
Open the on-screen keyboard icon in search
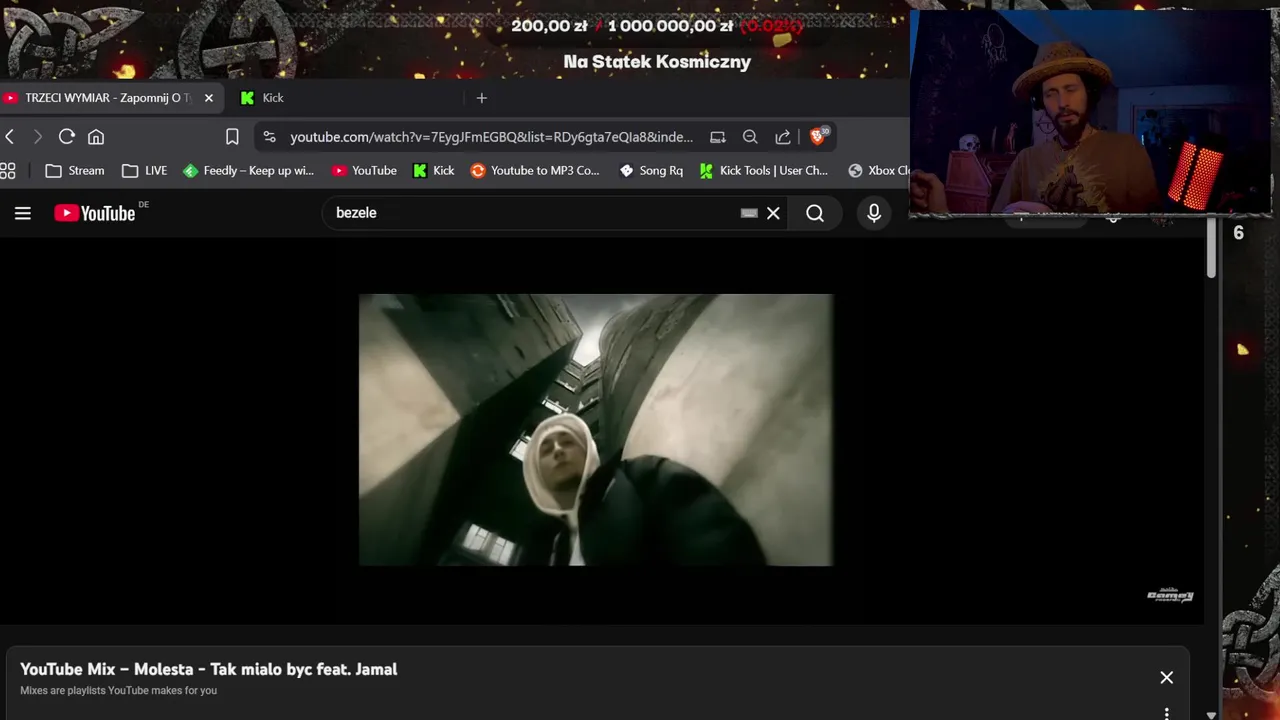749,213
